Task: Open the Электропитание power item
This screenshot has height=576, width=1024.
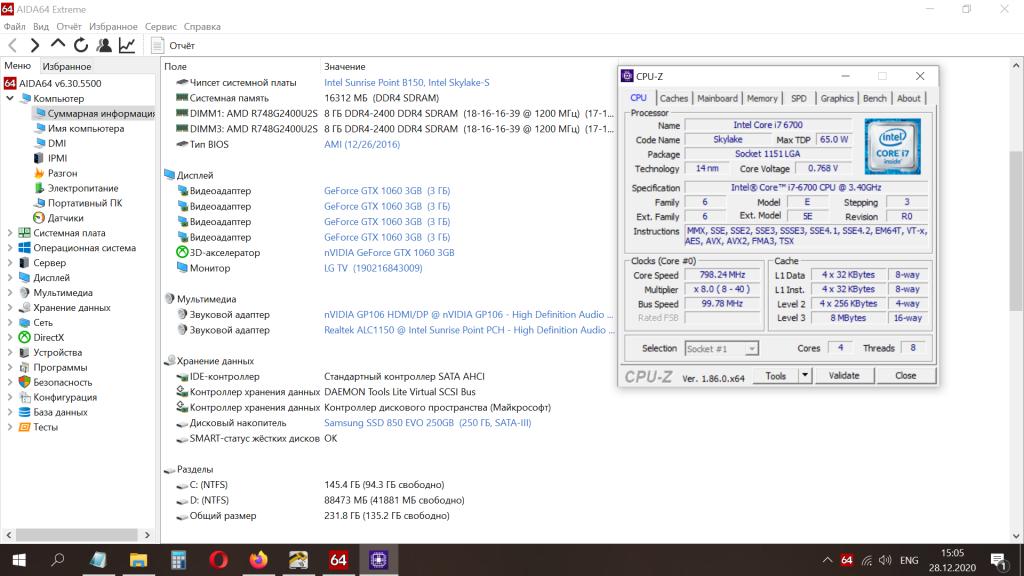Action: pyautogui.click(x=82, y=188)
